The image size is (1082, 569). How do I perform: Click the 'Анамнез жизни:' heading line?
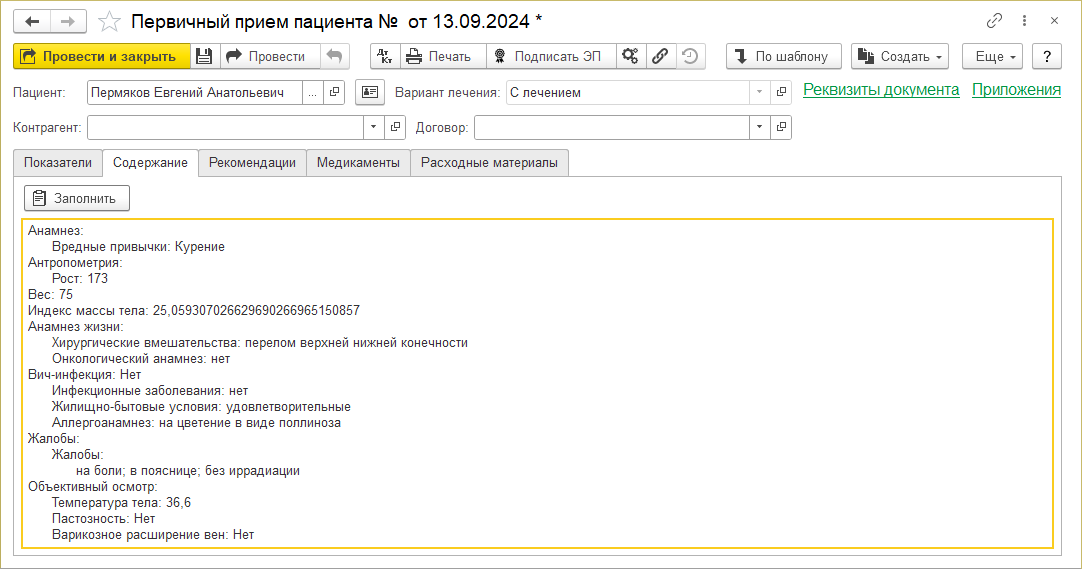(x=76, y=327)
